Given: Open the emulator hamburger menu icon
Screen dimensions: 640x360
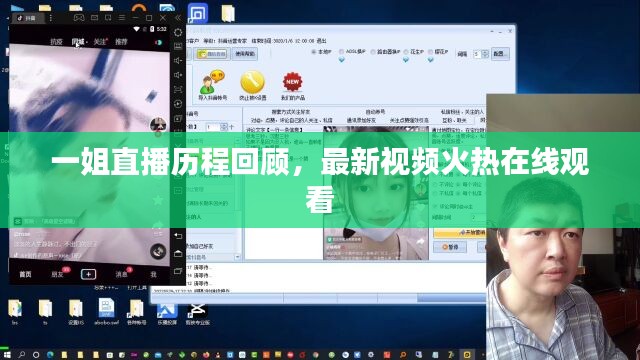Looking at the screenshot, I should pyautogui.click(x=122, y=18).
